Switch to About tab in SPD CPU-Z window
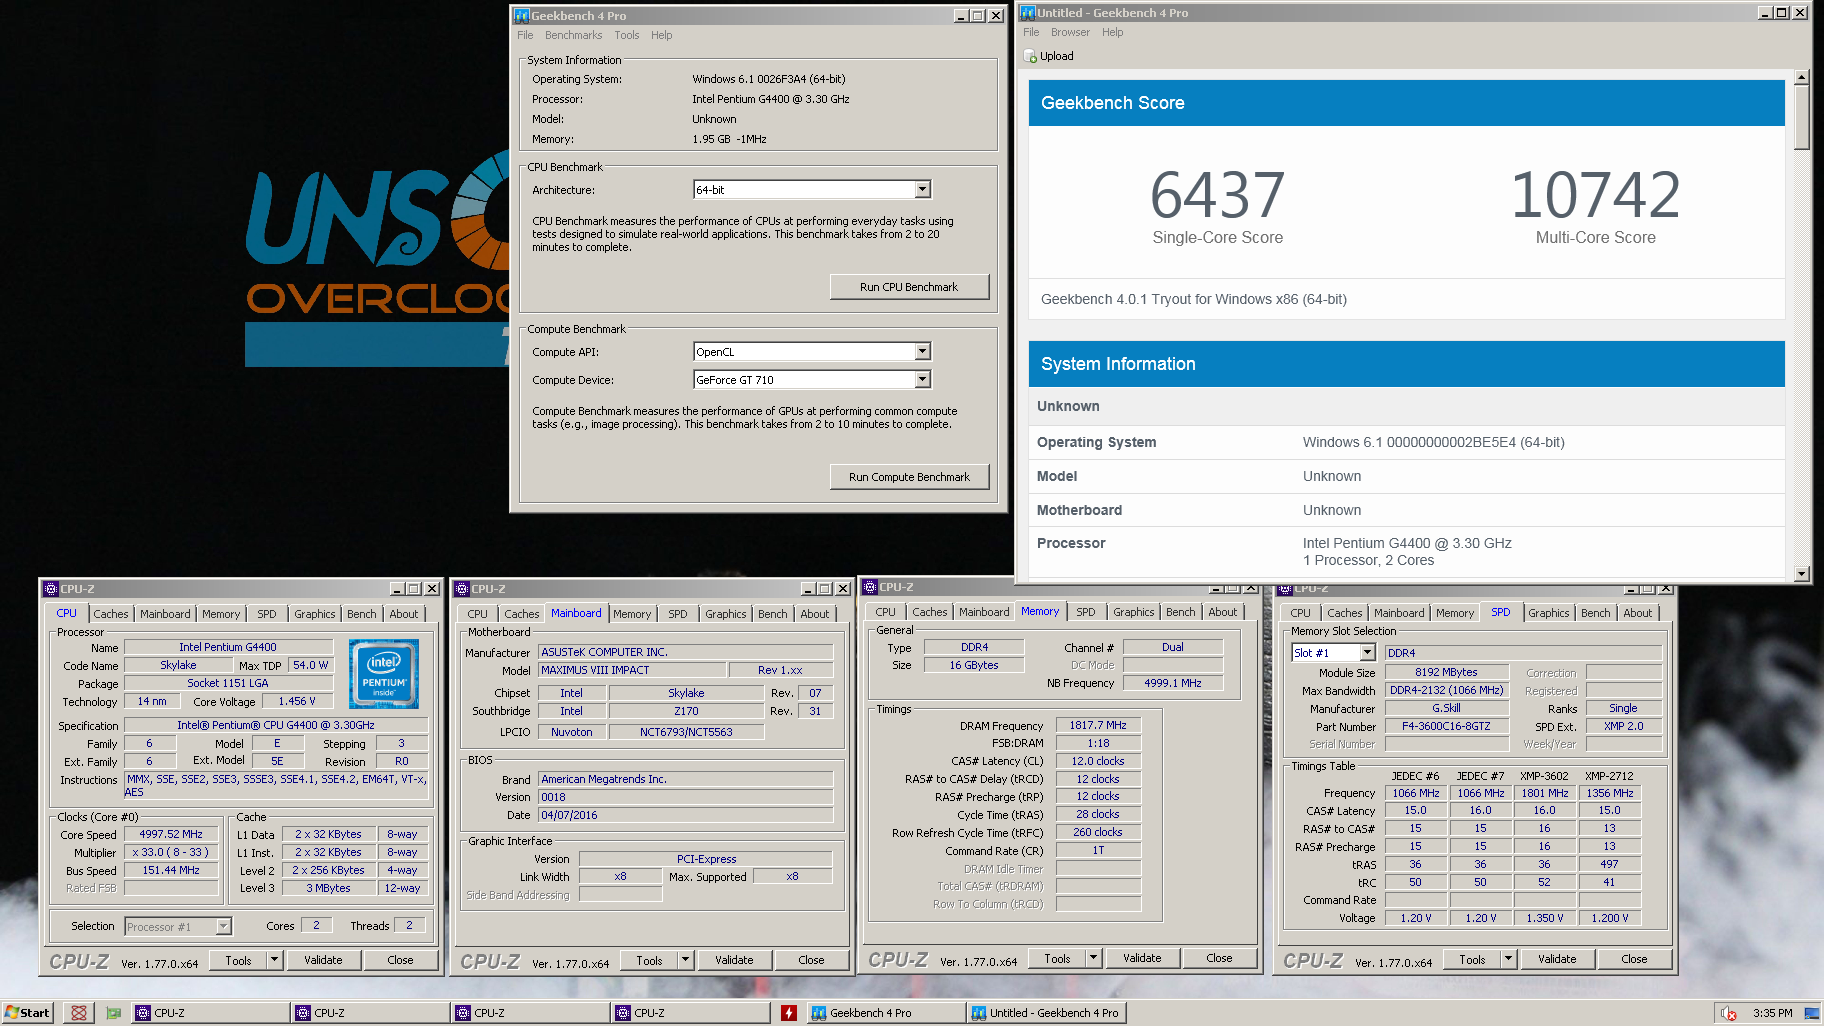The height and width of the screenshot is (1026, 1824). point(1637,613)
